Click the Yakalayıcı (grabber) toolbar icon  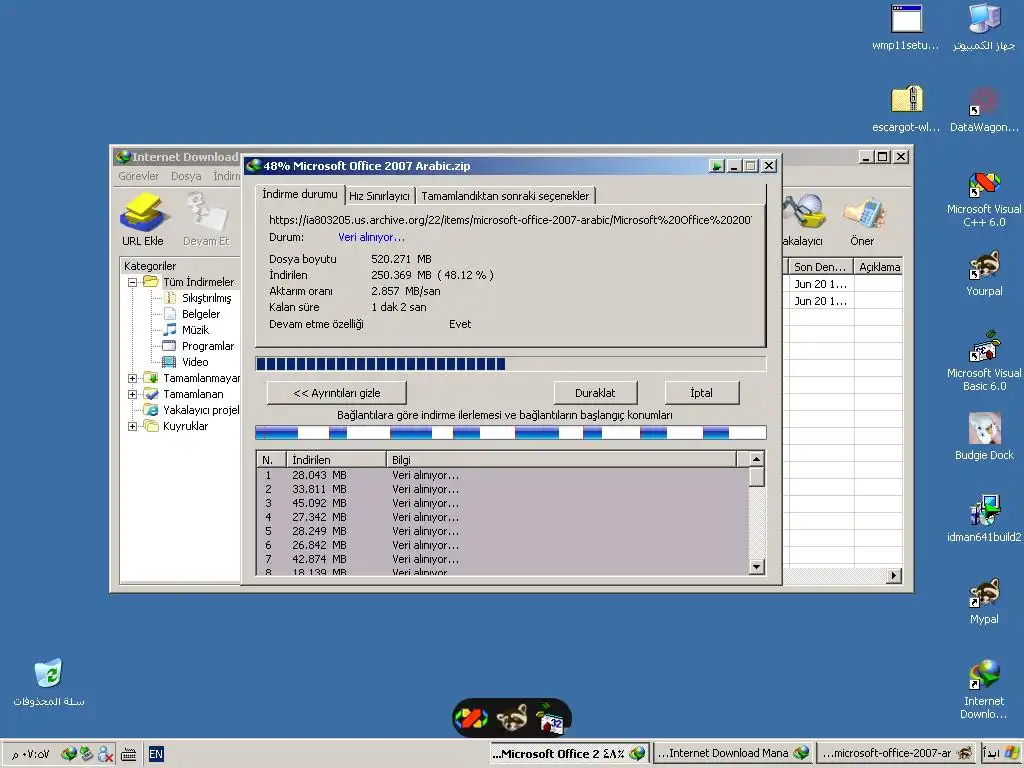point(803,219)
